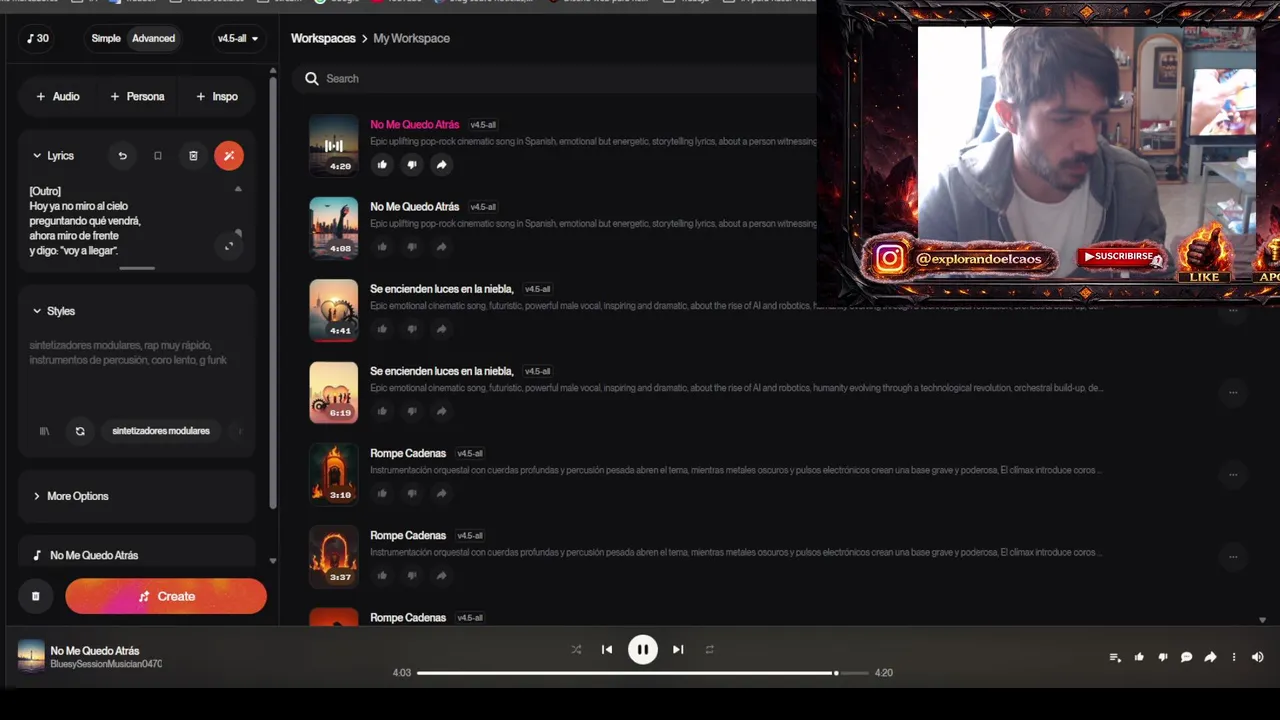The width and height of the screenshot is (1280, 720).
Task: Share the 3:10 Rompe Cadenas track
Action: [x=442, y=493]
